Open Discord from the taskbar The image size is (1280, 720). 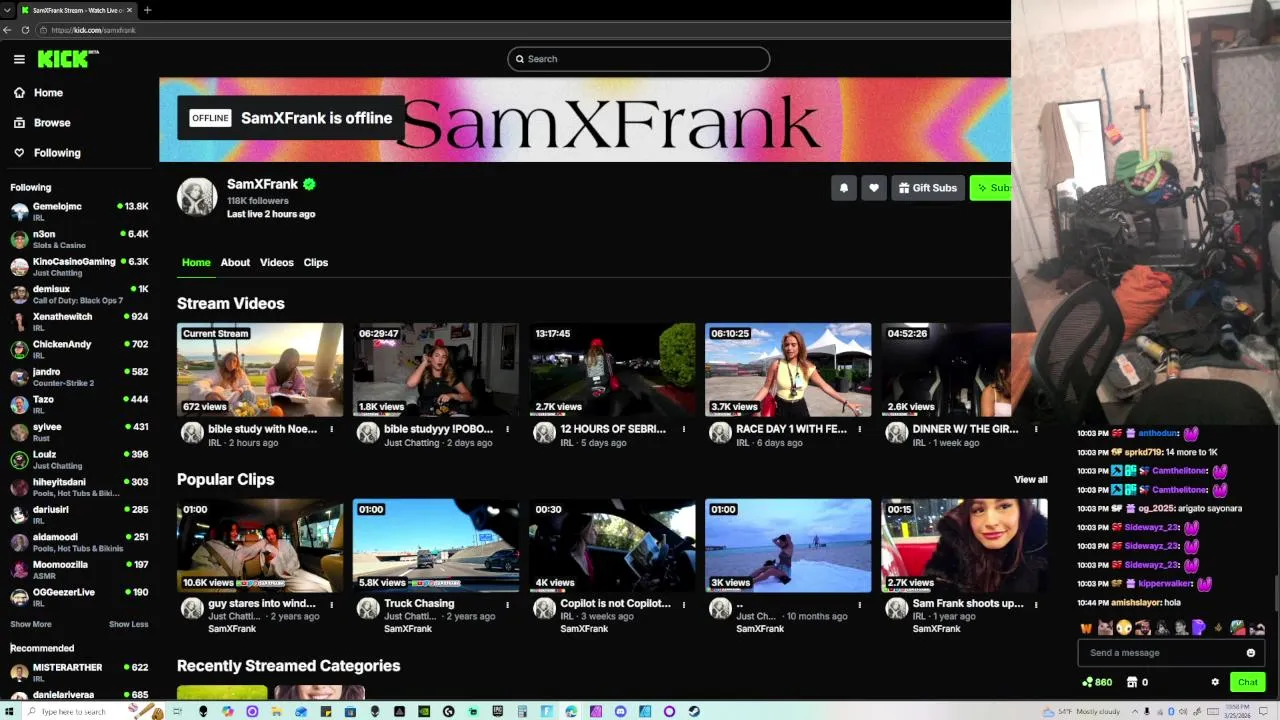620,711
